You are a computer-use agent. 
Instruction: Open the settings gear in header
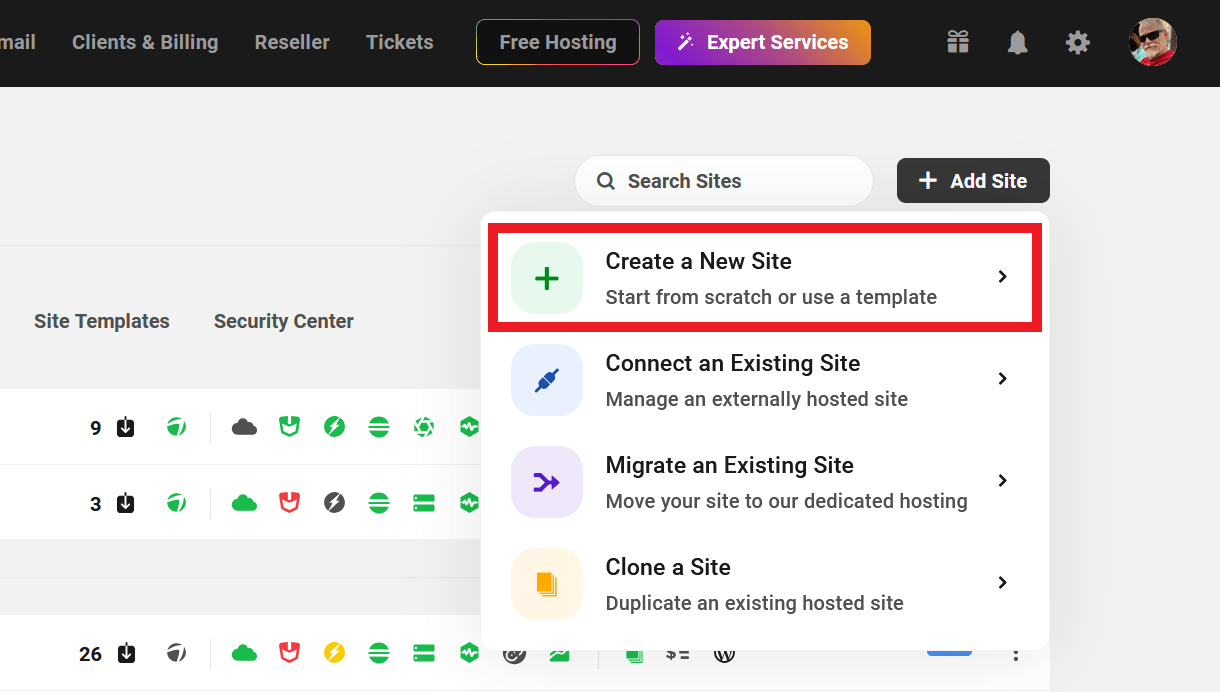[x=1077, y=42]
